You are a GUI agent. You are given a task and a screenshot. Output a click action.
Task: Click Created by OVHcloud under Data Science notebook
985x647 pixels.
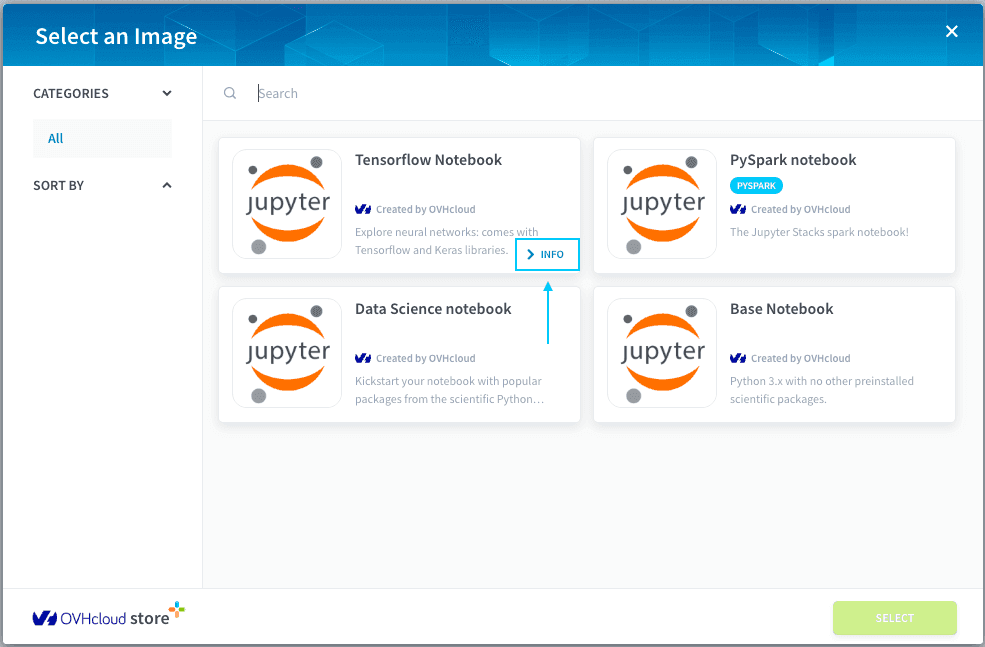click(x=426, y=358)
